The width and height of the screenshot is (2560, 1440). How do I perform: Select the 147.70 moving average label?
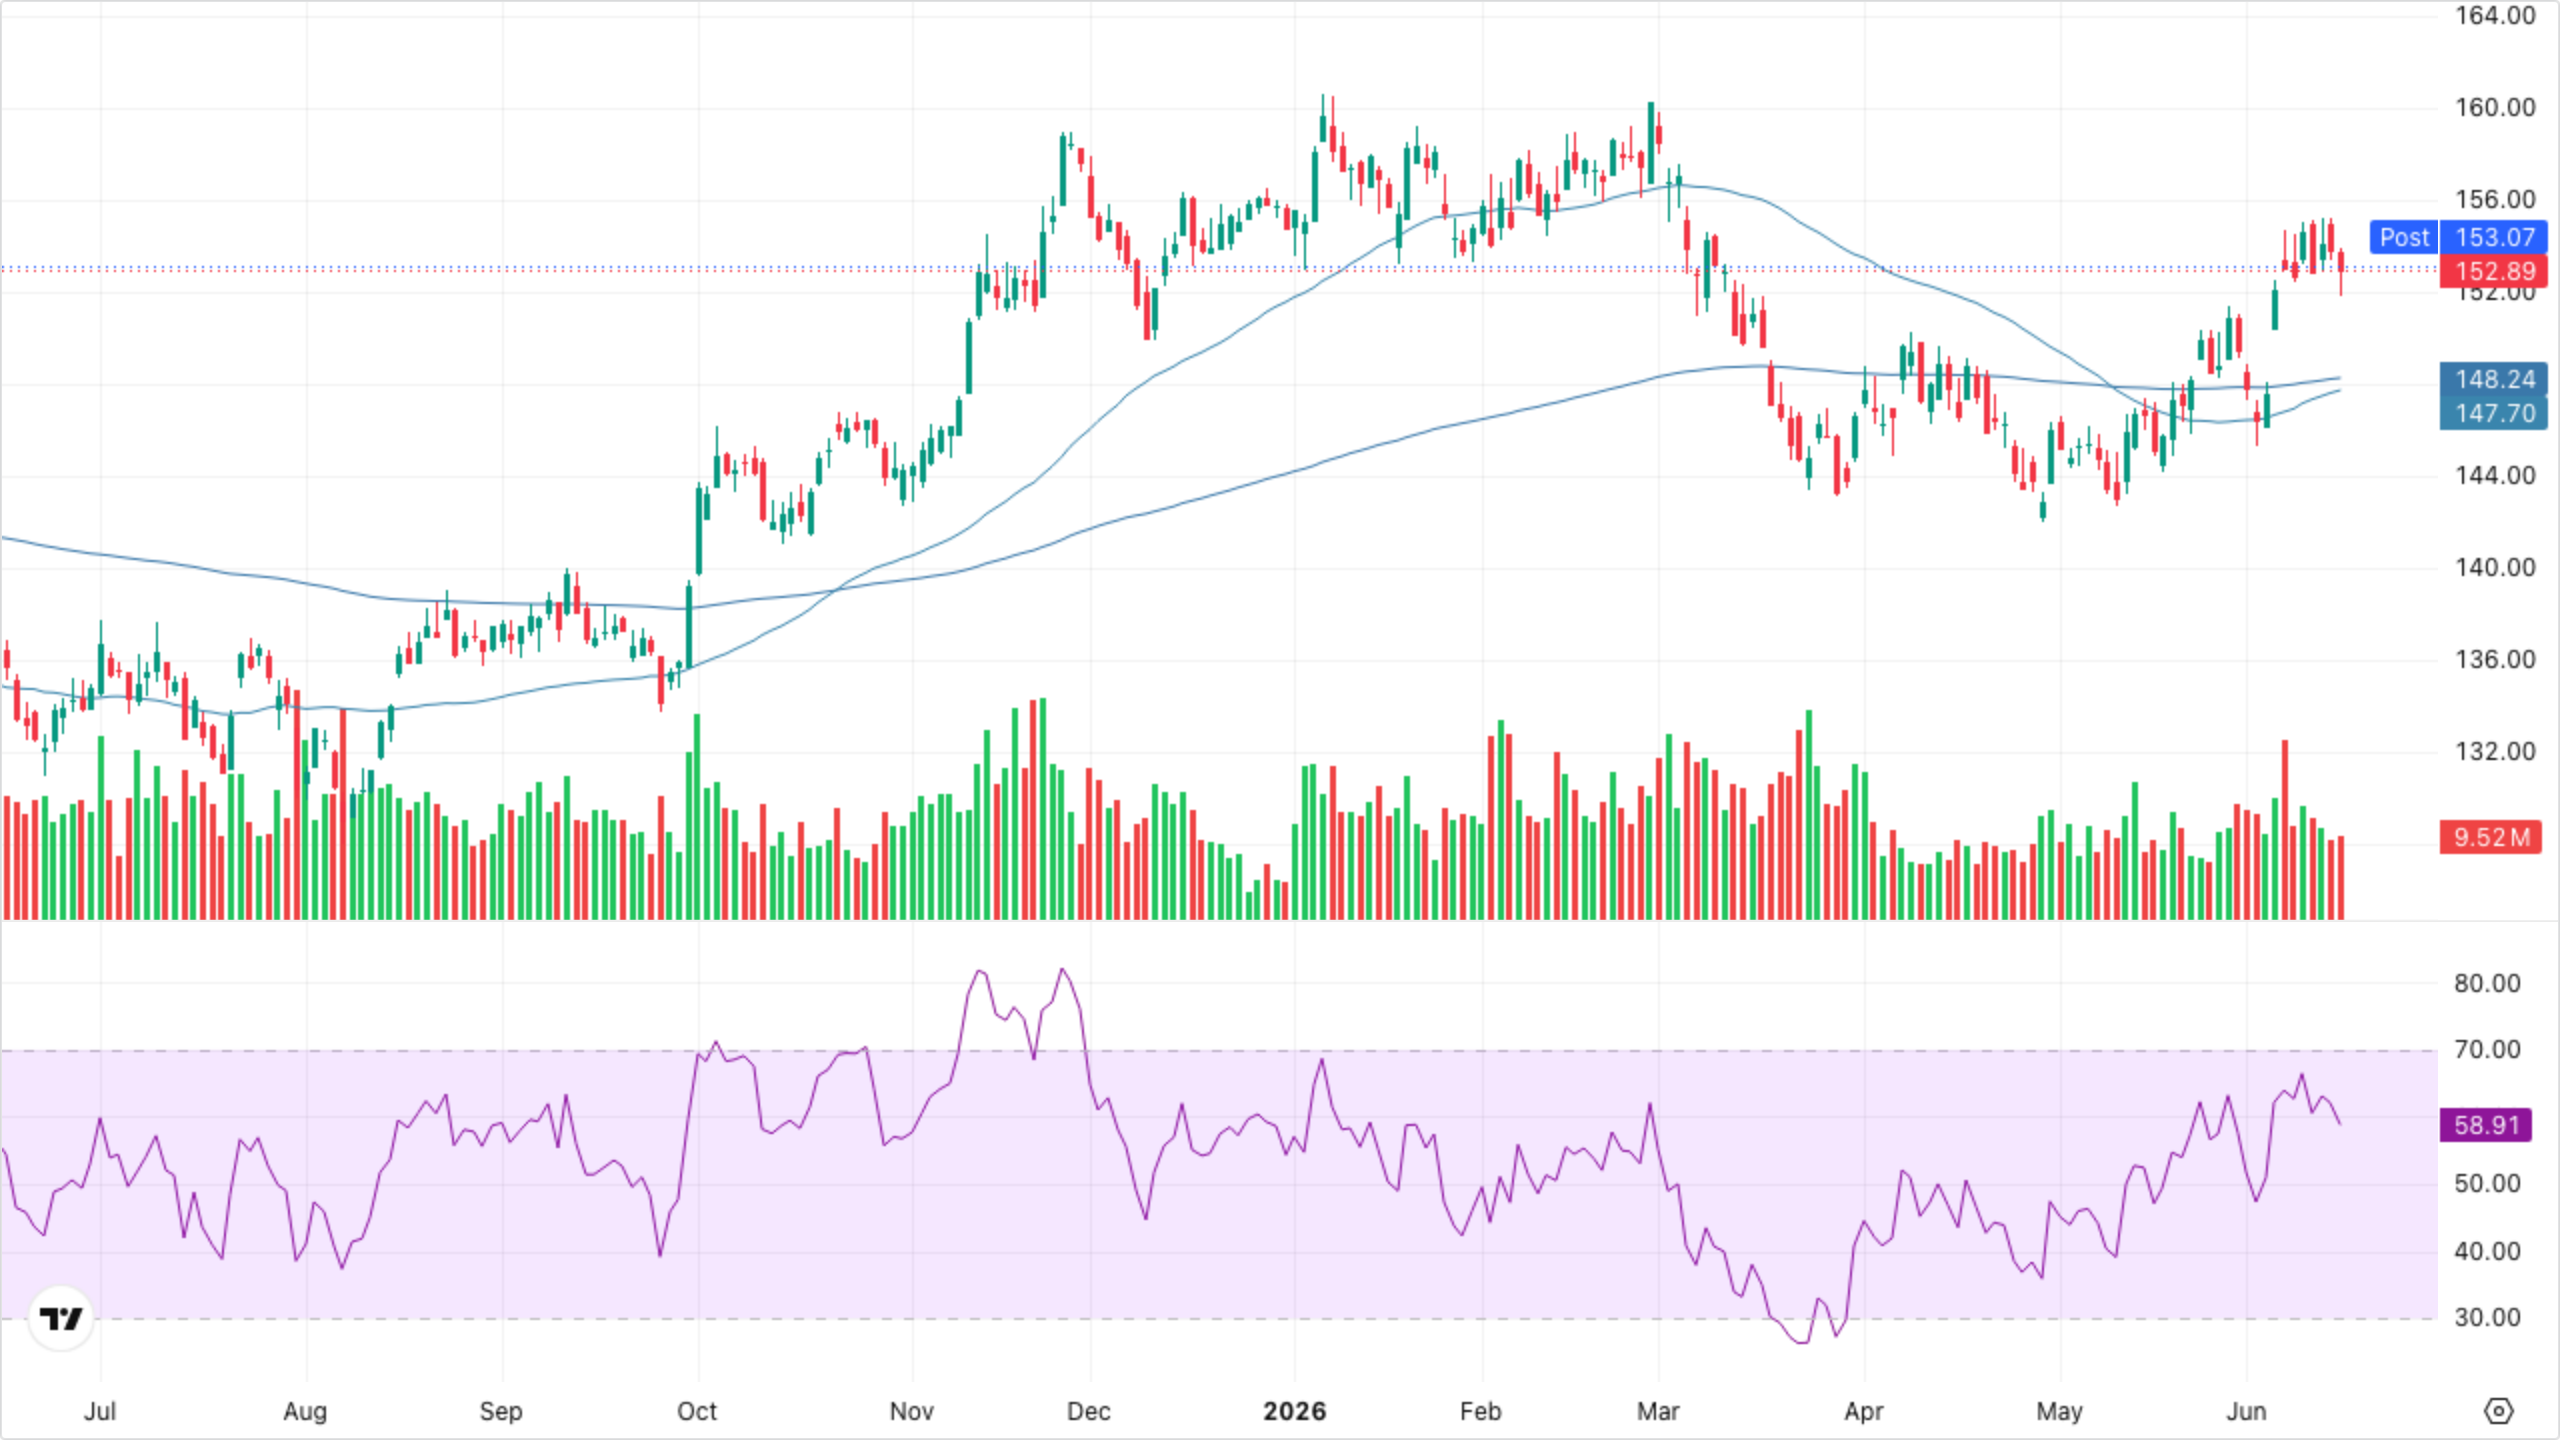[x=2494, y=413]
